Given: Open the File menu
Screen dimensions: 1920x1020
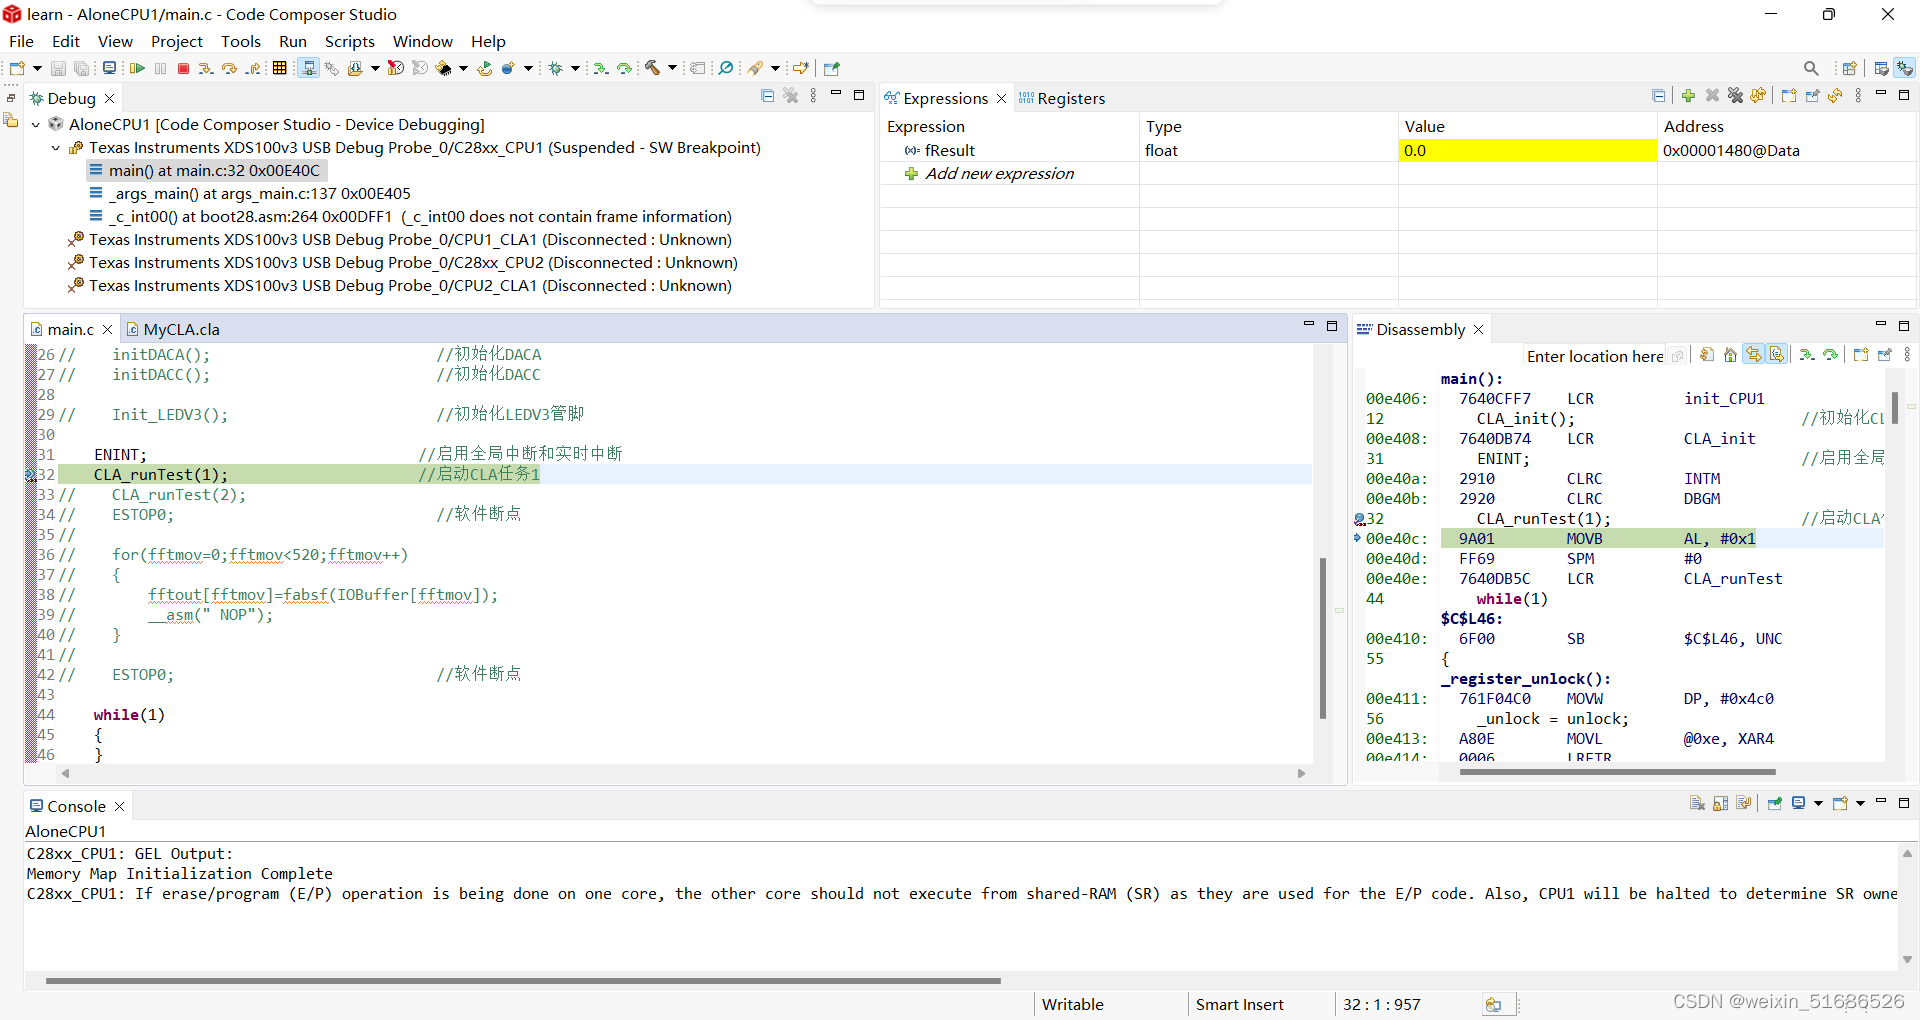Looking at the screenshot, I should (x=21, y=41).
